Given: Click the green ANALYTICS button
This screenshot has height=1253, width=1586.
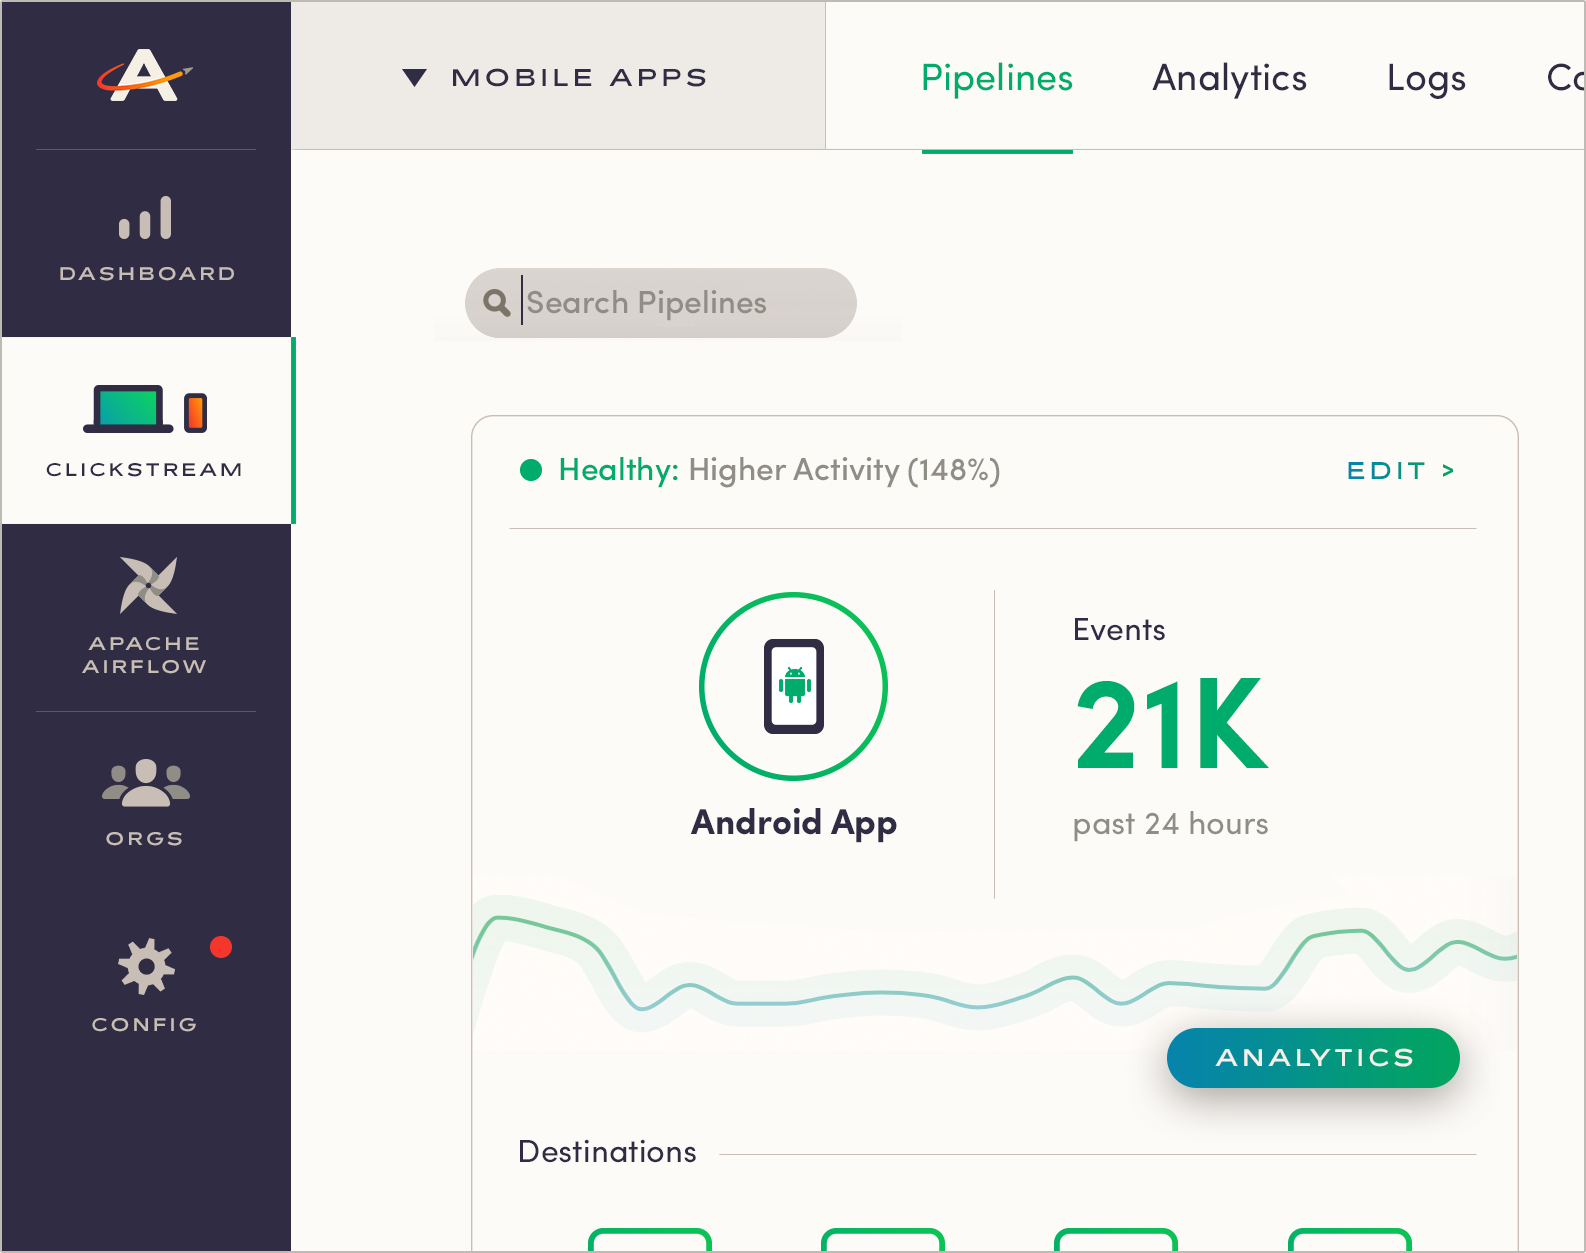Looking at the screenshot, I should pos(1313,1057).
